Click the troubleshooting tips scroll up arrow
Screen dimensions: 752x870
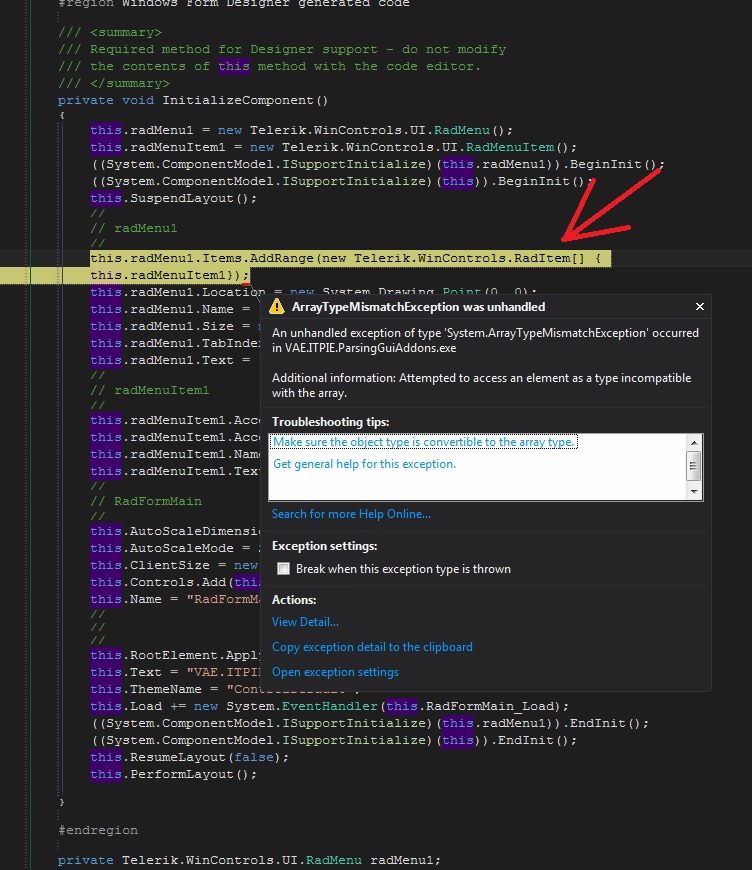[694, 442]
